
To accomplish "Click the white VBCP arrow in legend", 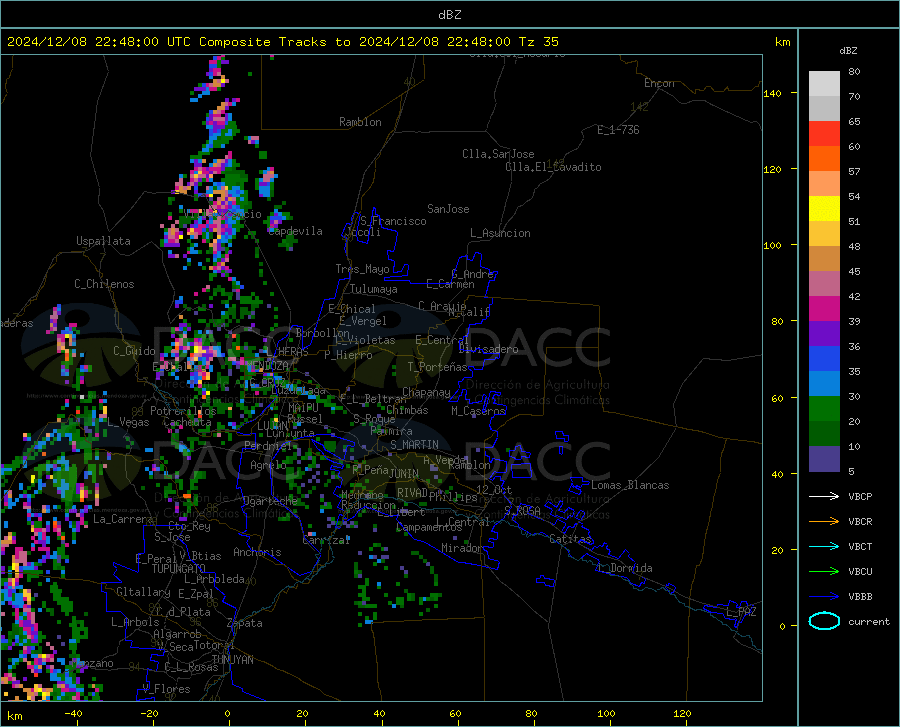I will coord(824,496).
